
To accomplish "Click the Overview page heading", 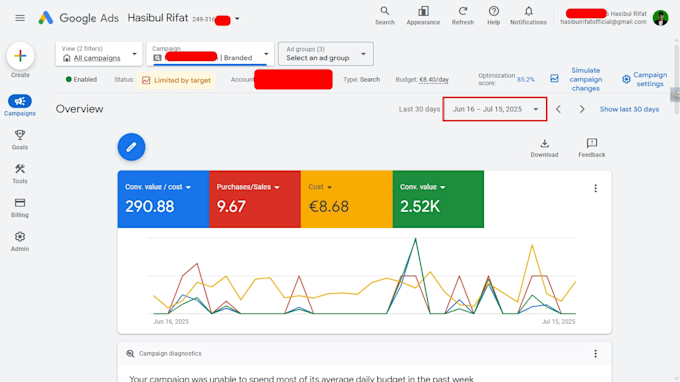I will [x=79, y=109].
